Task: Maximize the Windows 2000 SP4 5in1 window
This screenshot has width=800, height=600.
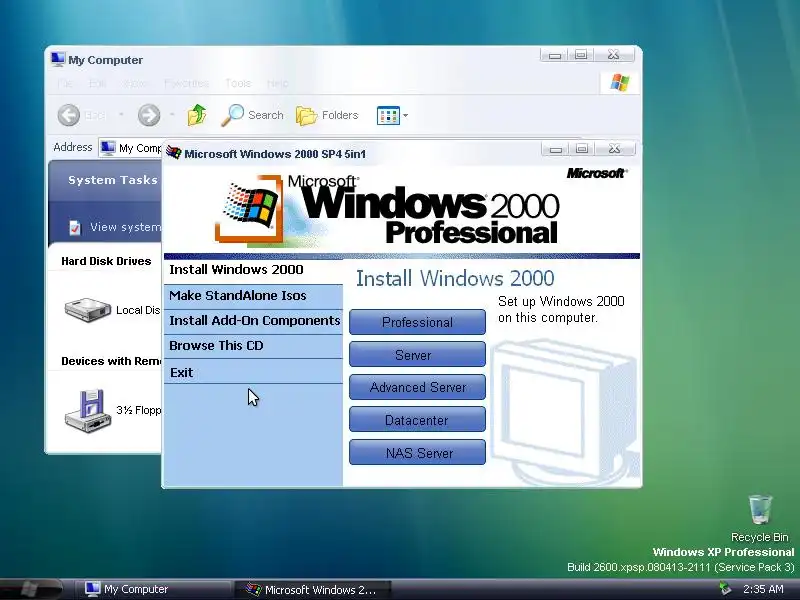Action: [x=582, y=149]
